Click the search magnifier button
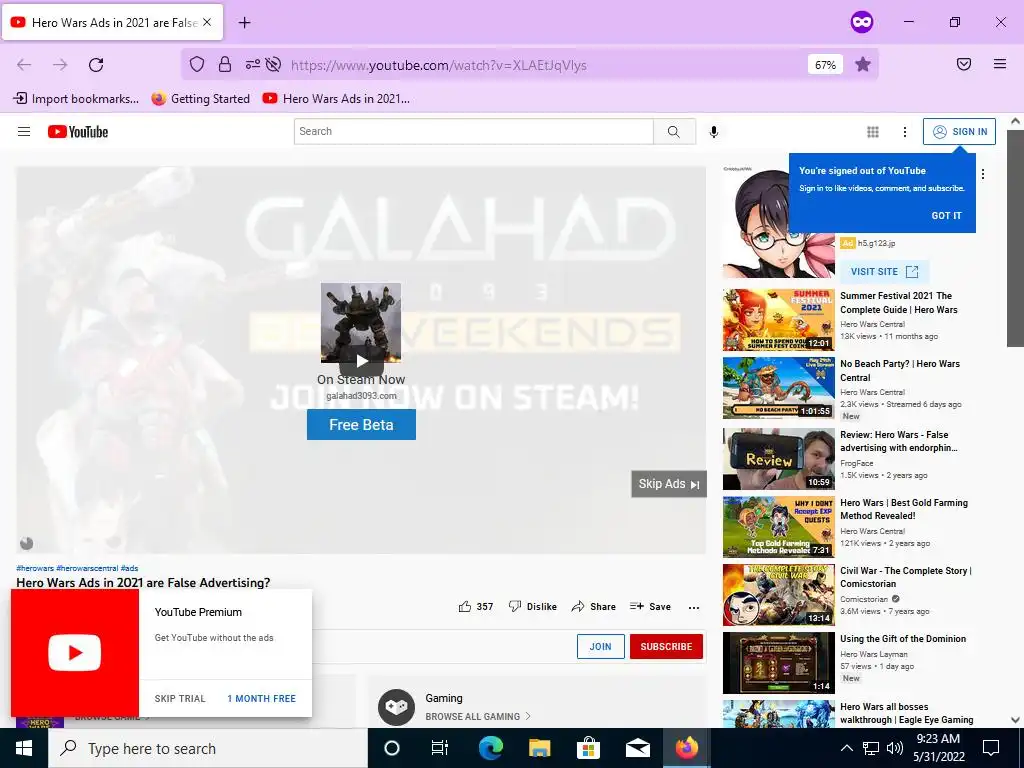The image size is (1024, 768). 674,131
